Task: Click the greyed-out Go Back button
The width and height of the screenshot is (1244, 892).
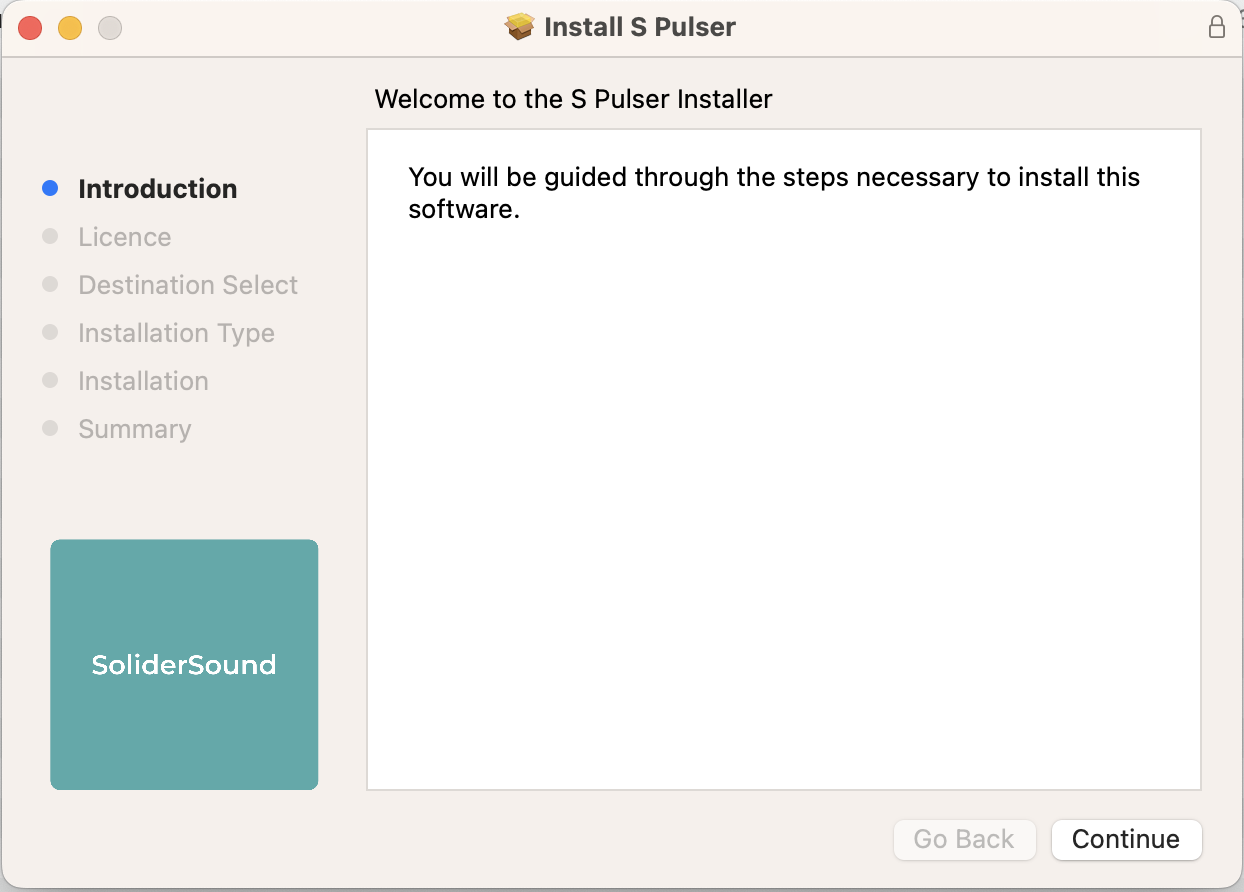Action: point(964,839)
